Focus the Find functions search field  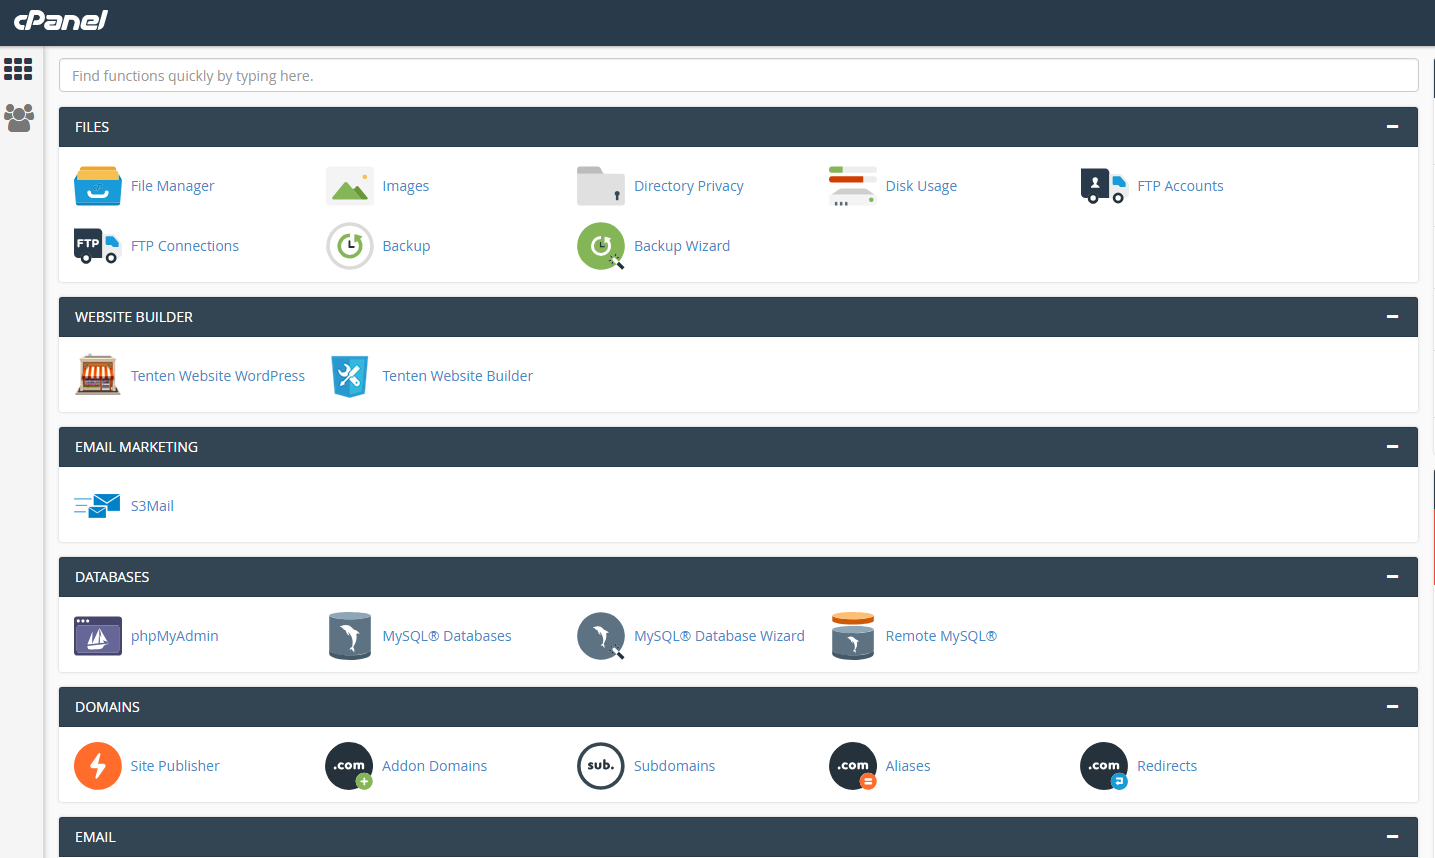coord(739,75)
